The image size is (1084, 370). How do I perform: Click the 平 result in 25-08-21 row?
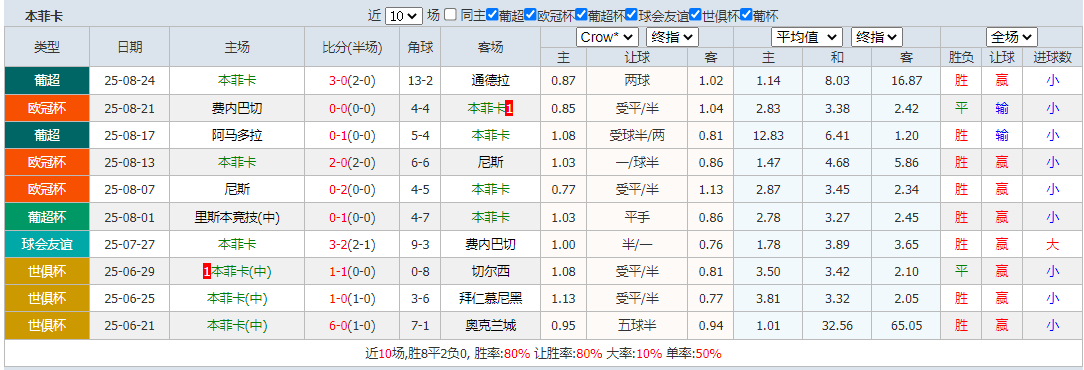coord(961,109)
